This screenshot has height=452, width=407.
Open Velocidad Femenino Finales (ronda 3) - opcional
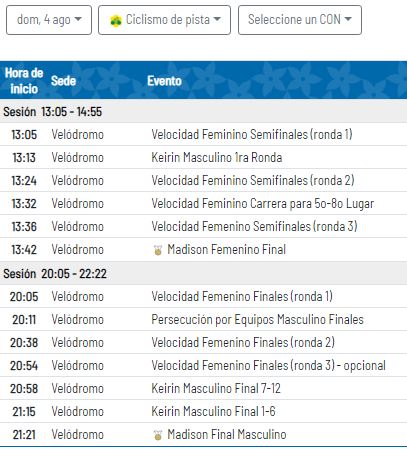click(268, 366)
